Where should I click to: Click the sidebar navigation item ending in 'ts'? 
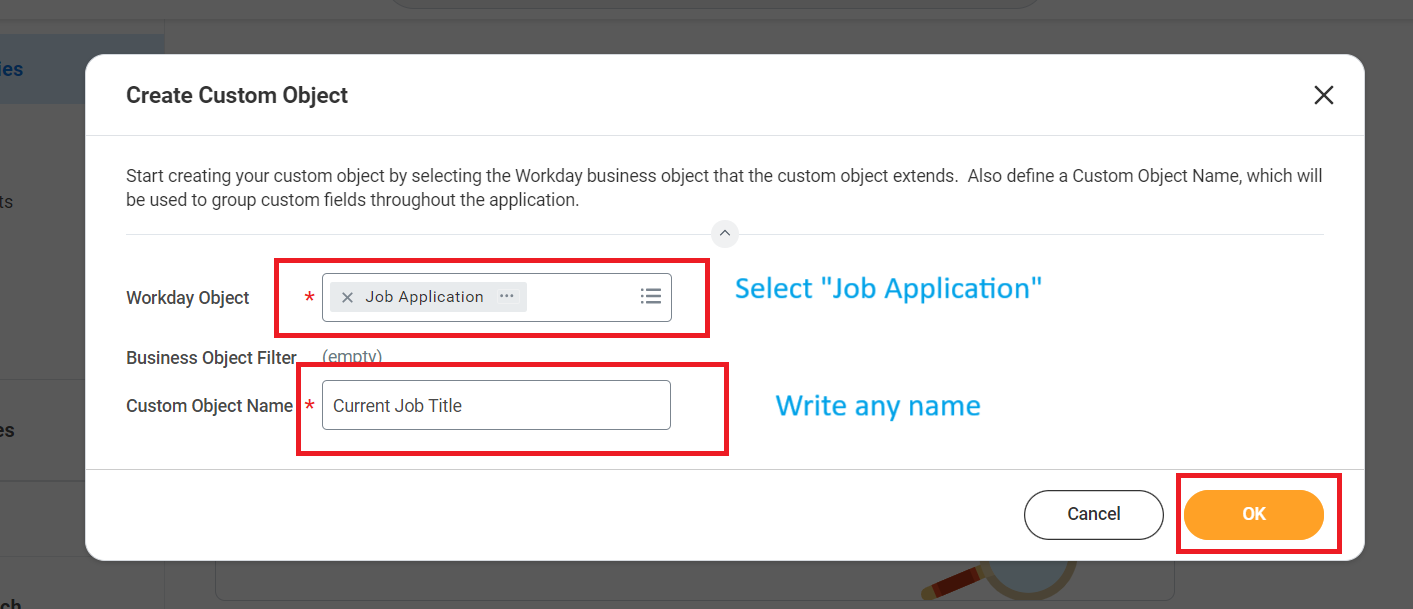(6, 201)
